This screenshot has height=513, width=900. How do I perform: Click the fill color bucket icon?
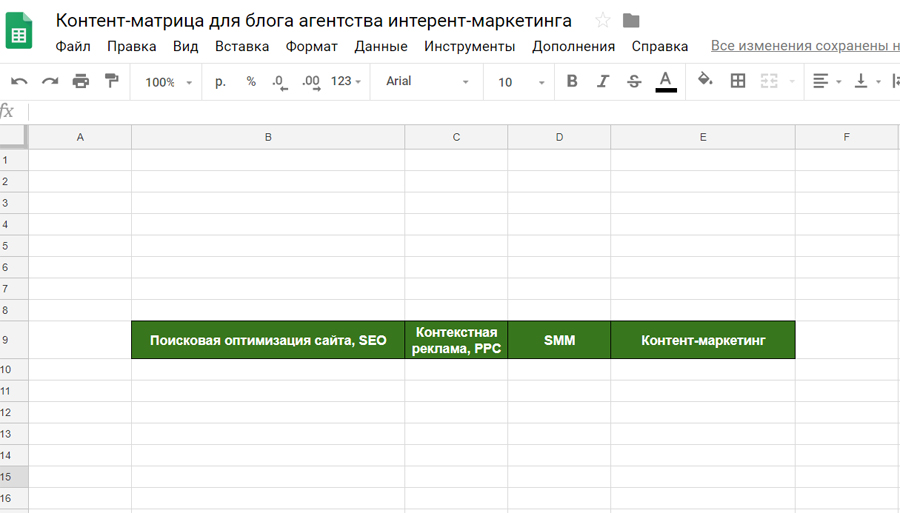coord(705,82)
